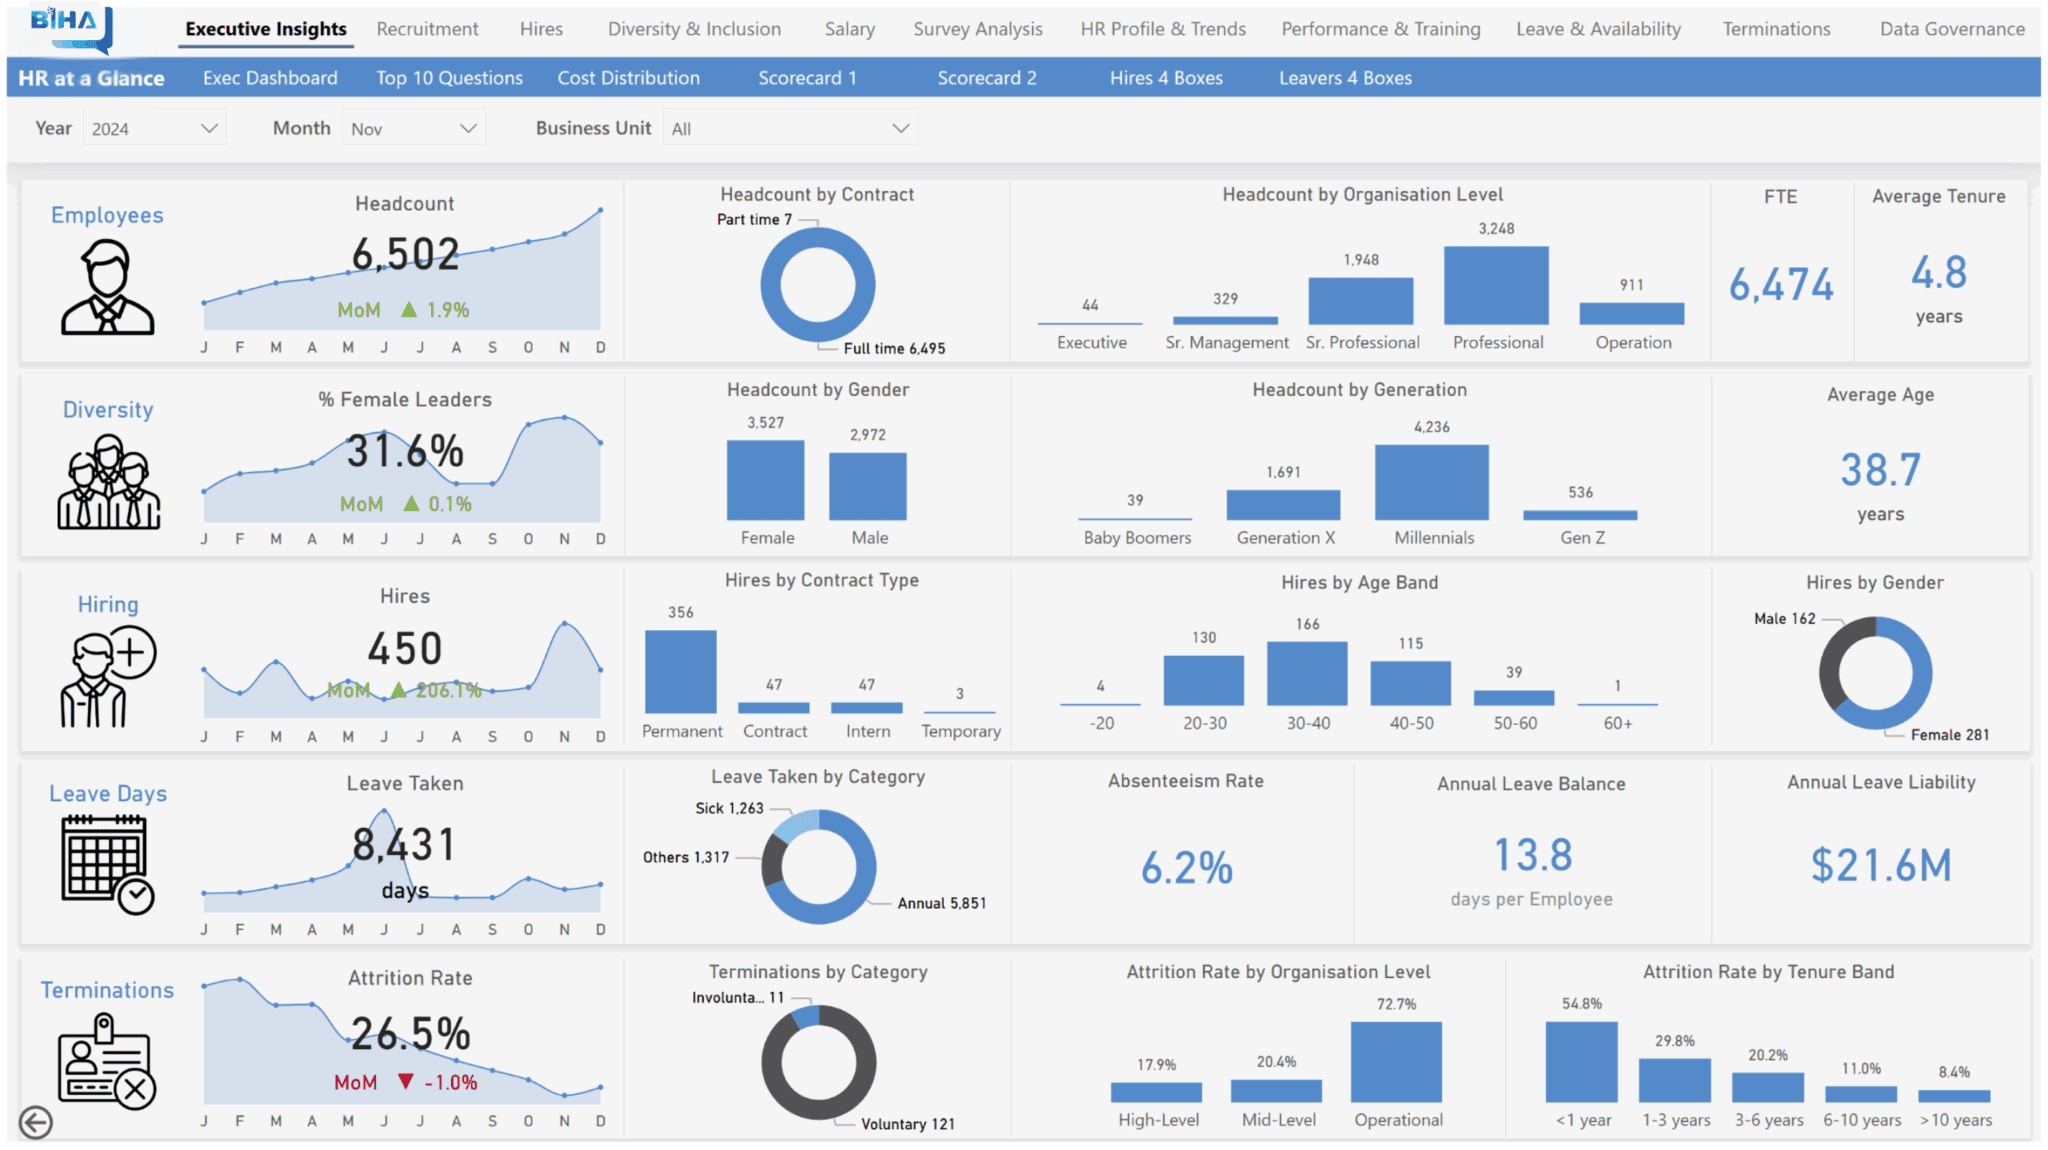Click the % Female Leaders 31.6% value

405,452
